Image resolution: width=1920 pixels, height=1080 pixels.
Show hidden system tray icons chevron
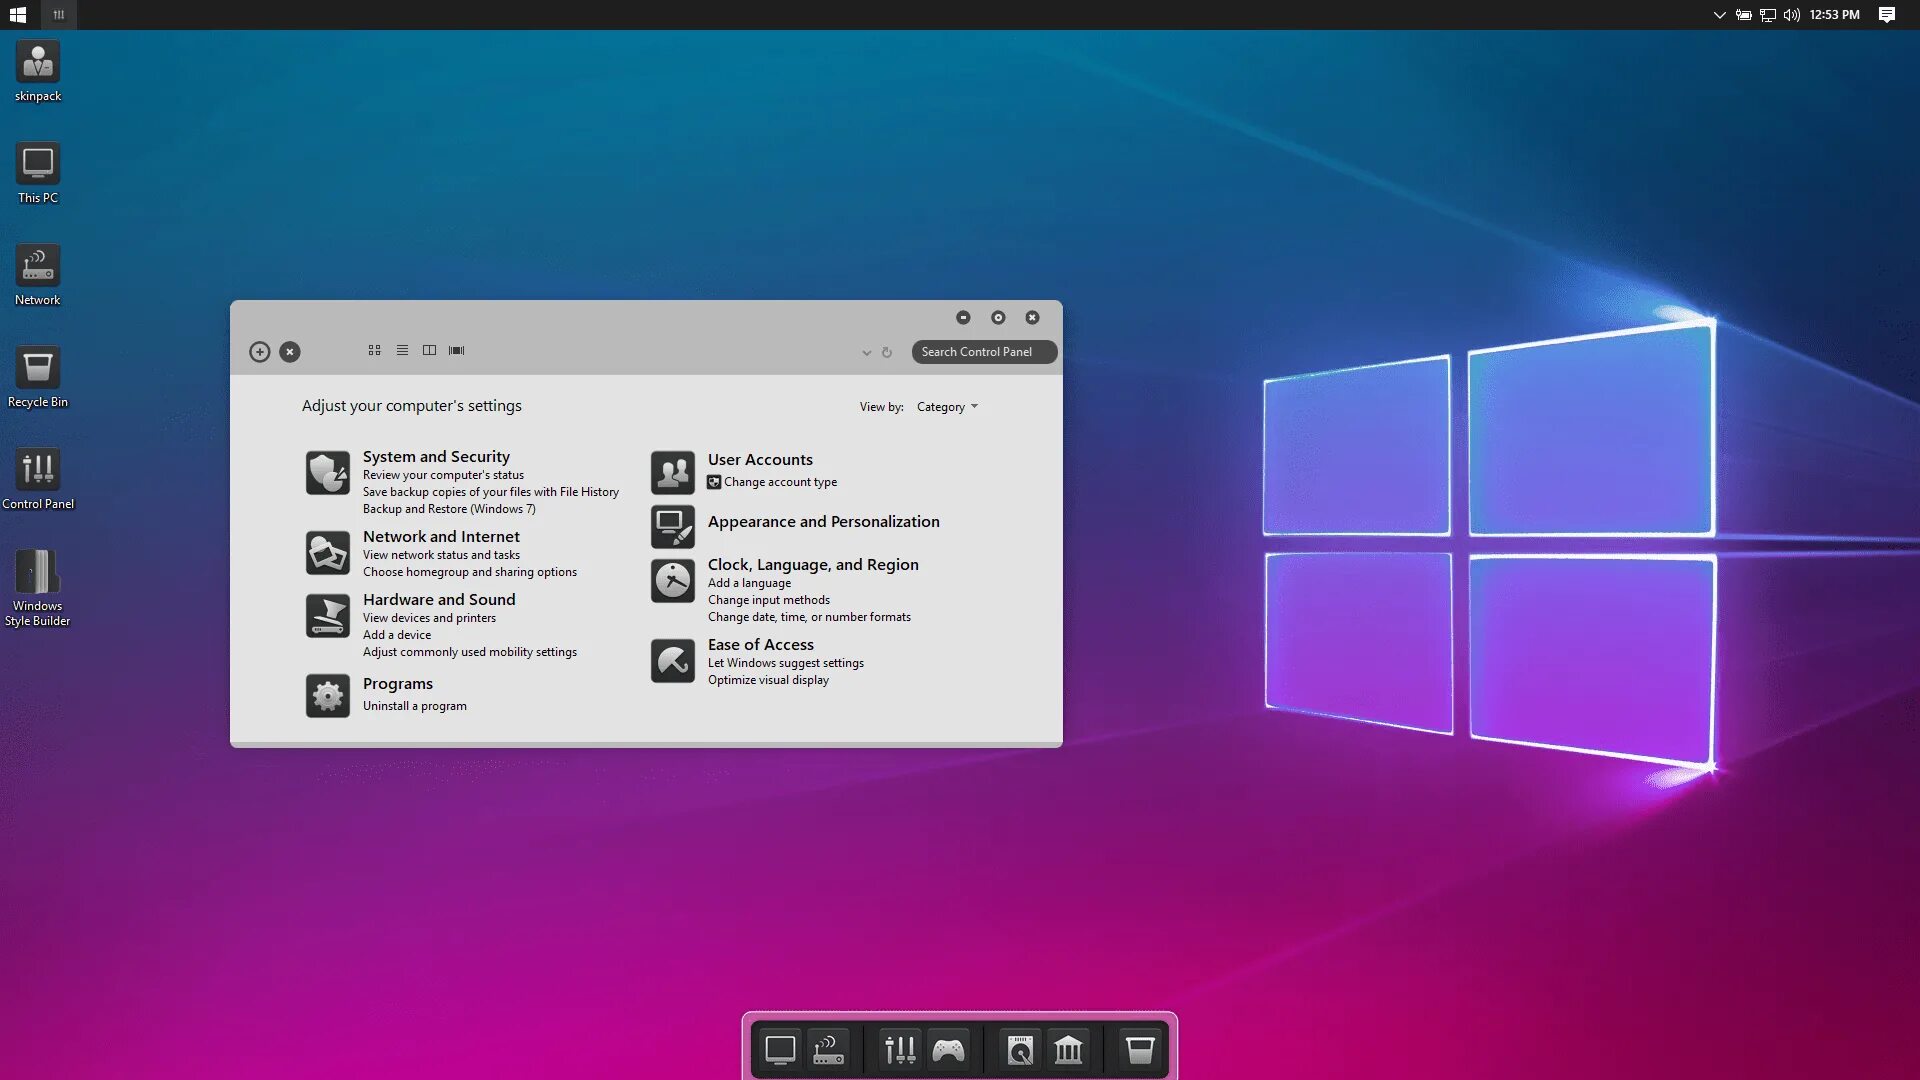click(x=1719, y=15)
